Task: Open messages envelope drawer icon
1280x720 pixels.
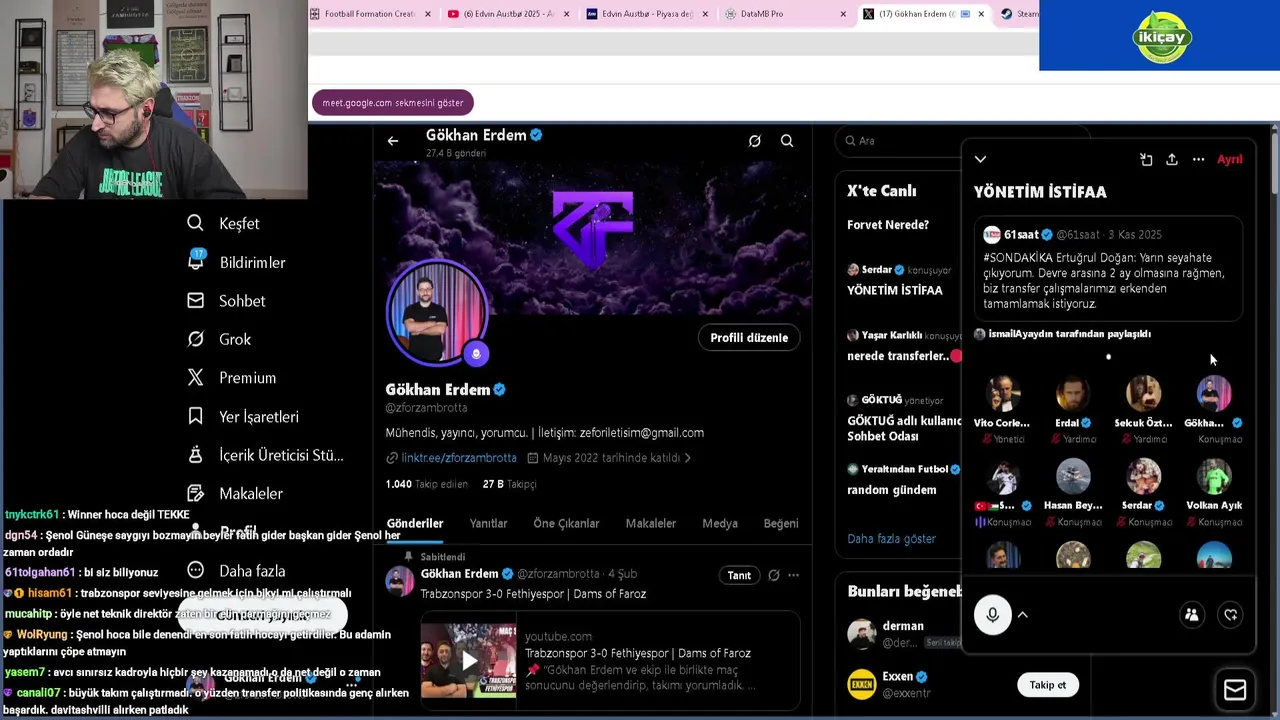Action: pyautogui.click(x=1235, y=690)
